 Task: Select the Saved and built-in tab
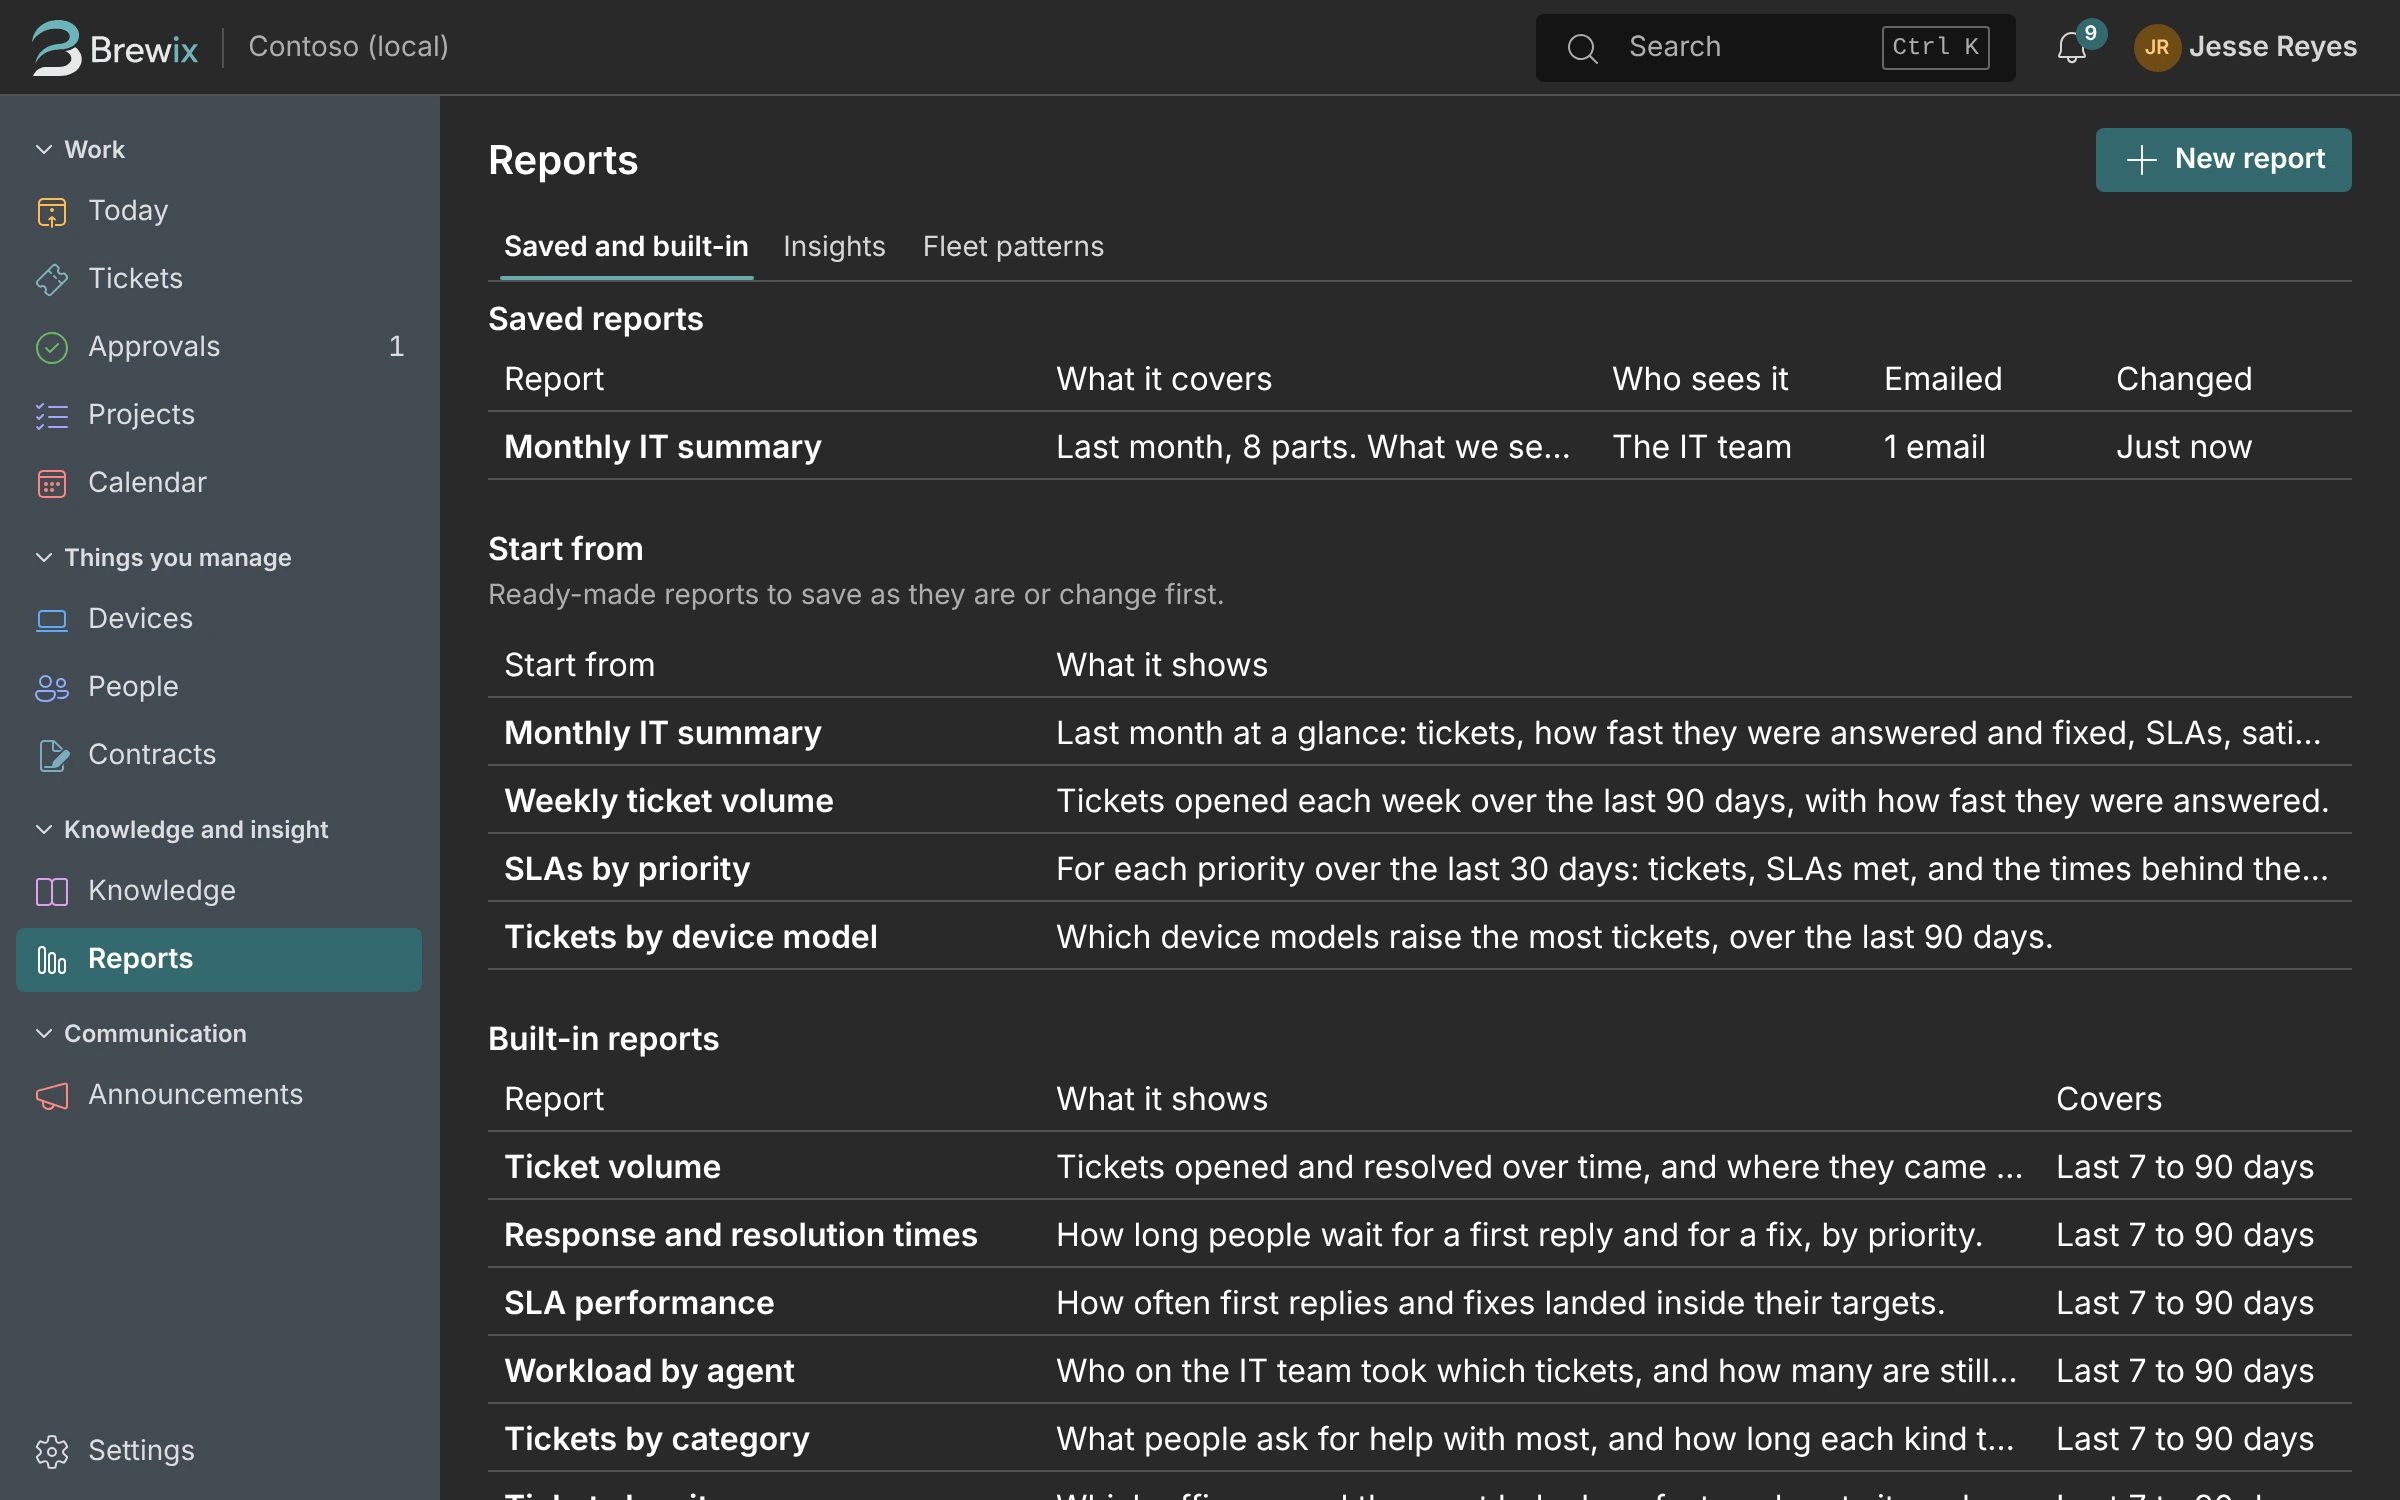pyautogui.click(x=626, y=246)
